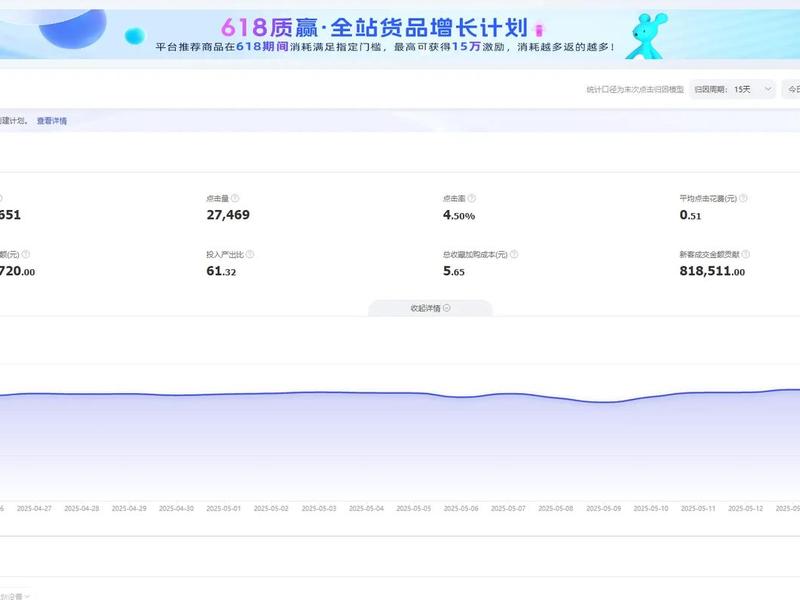The width and height of the screenshot is (800, 600).
Task: Select the 818,511.00 value
Action: point(712,271)
